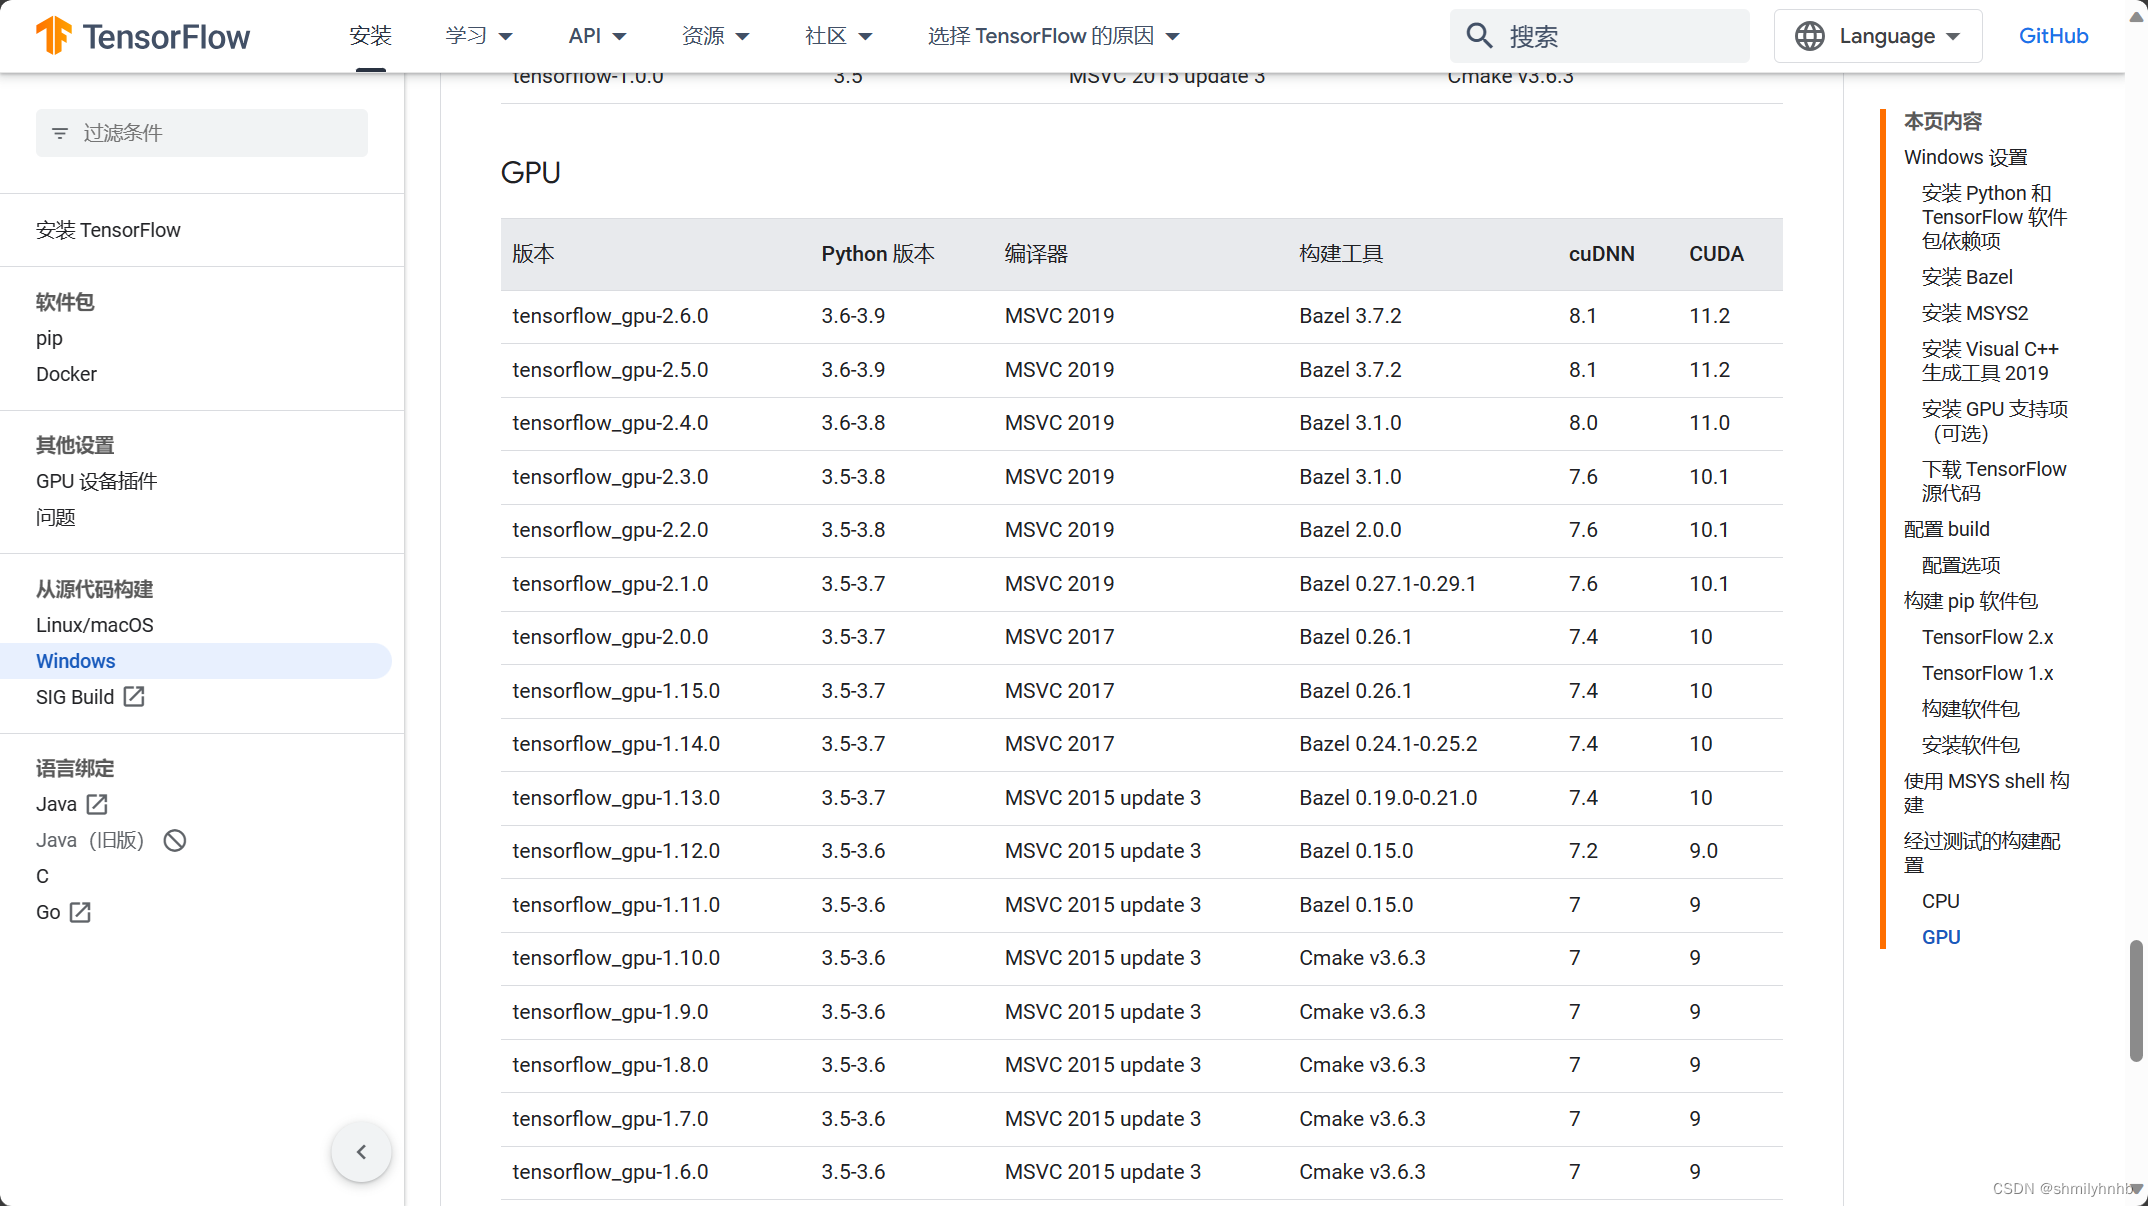
Task: Open the 社区 menu
Action: coord(838,36)
